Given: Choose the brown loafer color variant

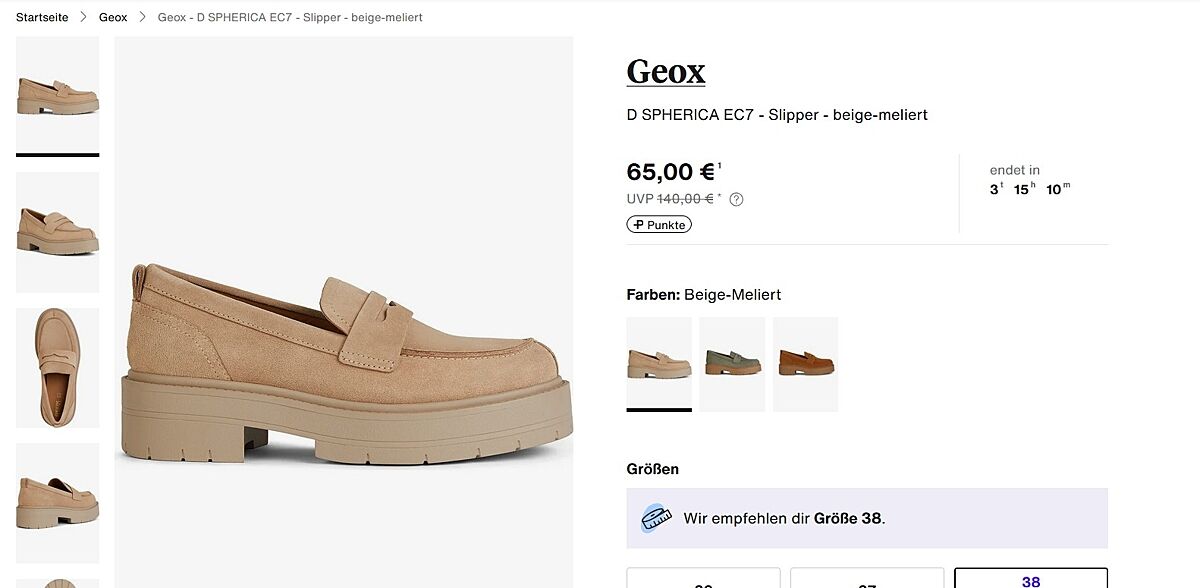Looking at the screenshot, I should pos(805,363).
